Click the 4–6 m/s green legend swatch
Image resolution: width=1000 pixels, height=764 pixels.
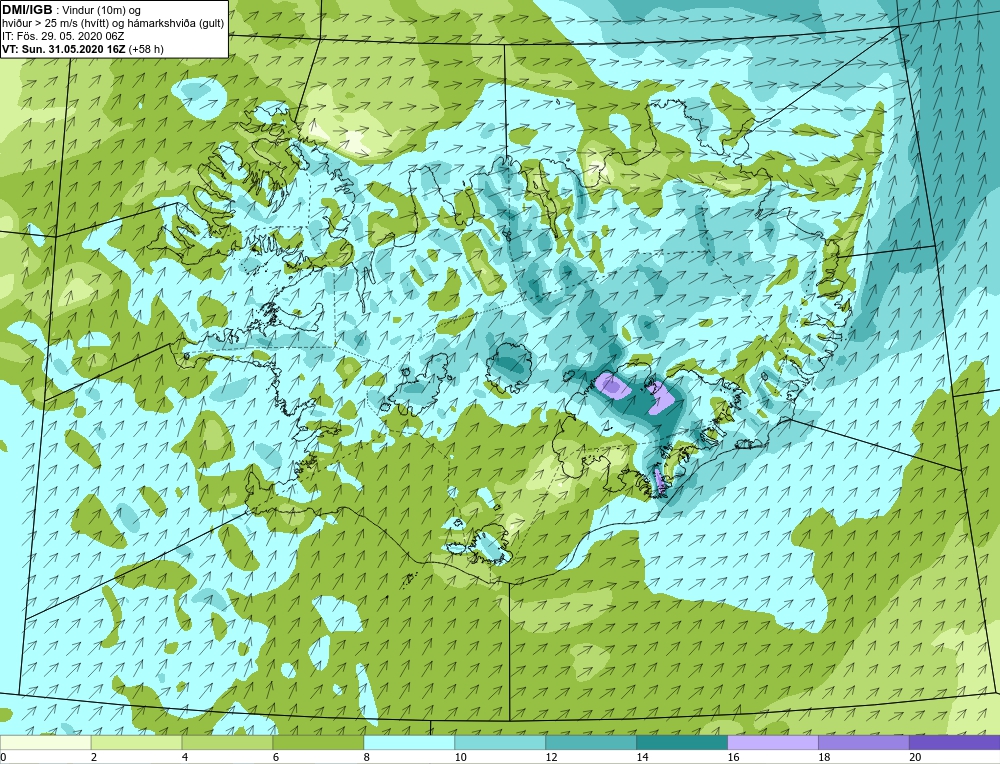(228, 743)
